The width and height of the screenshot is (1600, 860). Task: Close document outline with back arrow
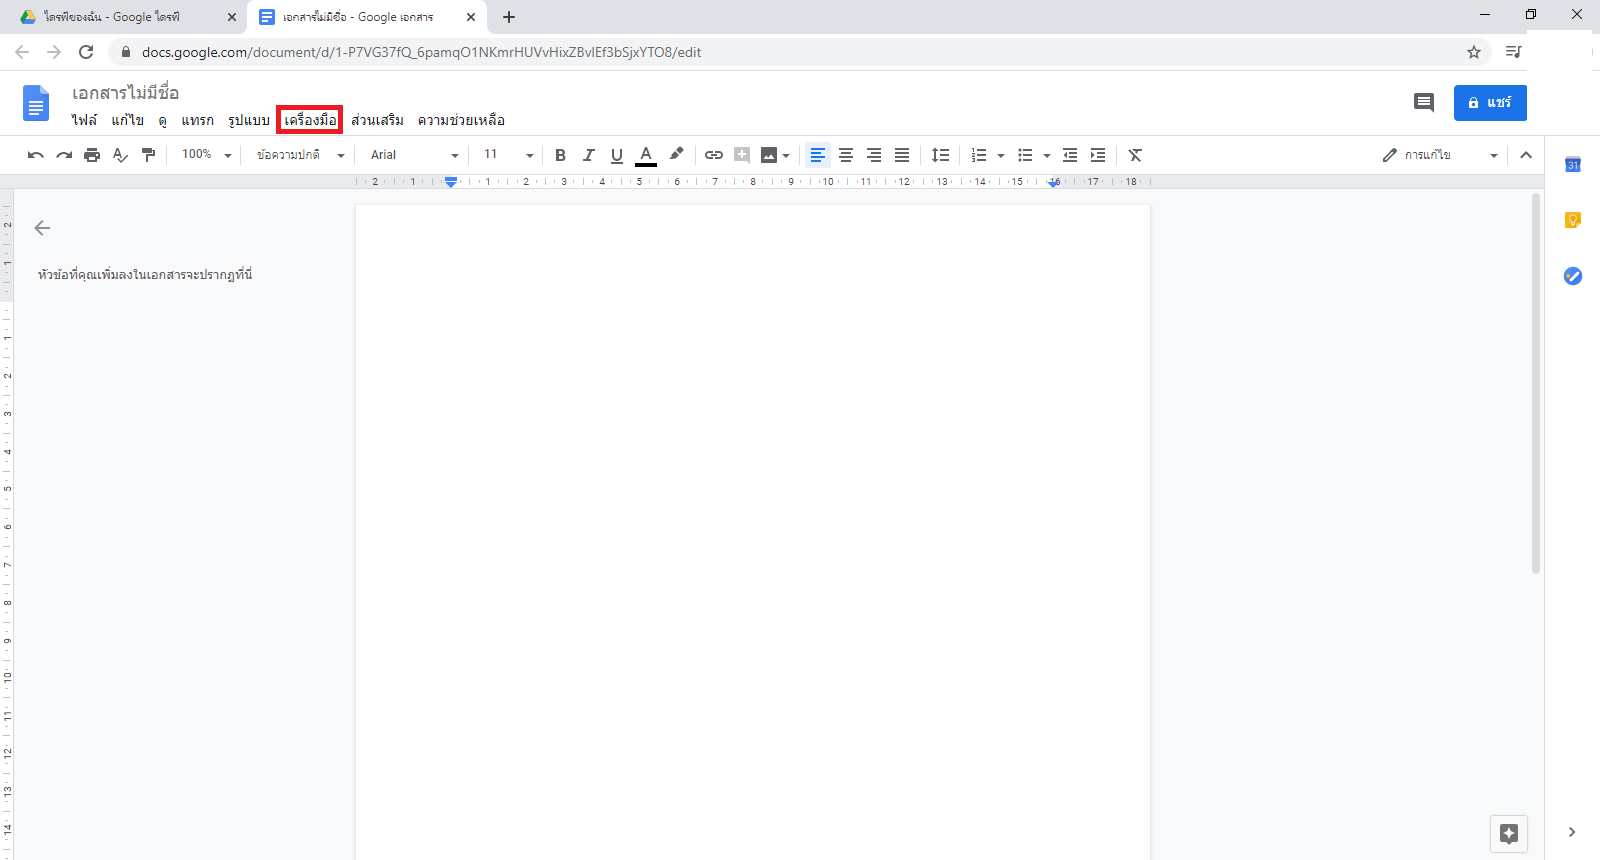coord(42,228)
